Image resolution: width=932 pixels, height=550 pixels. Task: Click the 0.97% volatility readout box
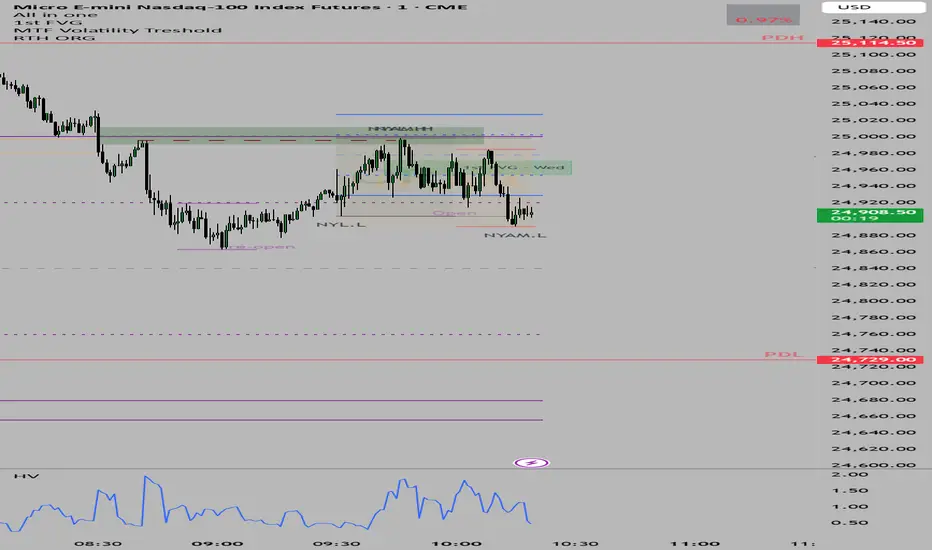click(763, 15)
